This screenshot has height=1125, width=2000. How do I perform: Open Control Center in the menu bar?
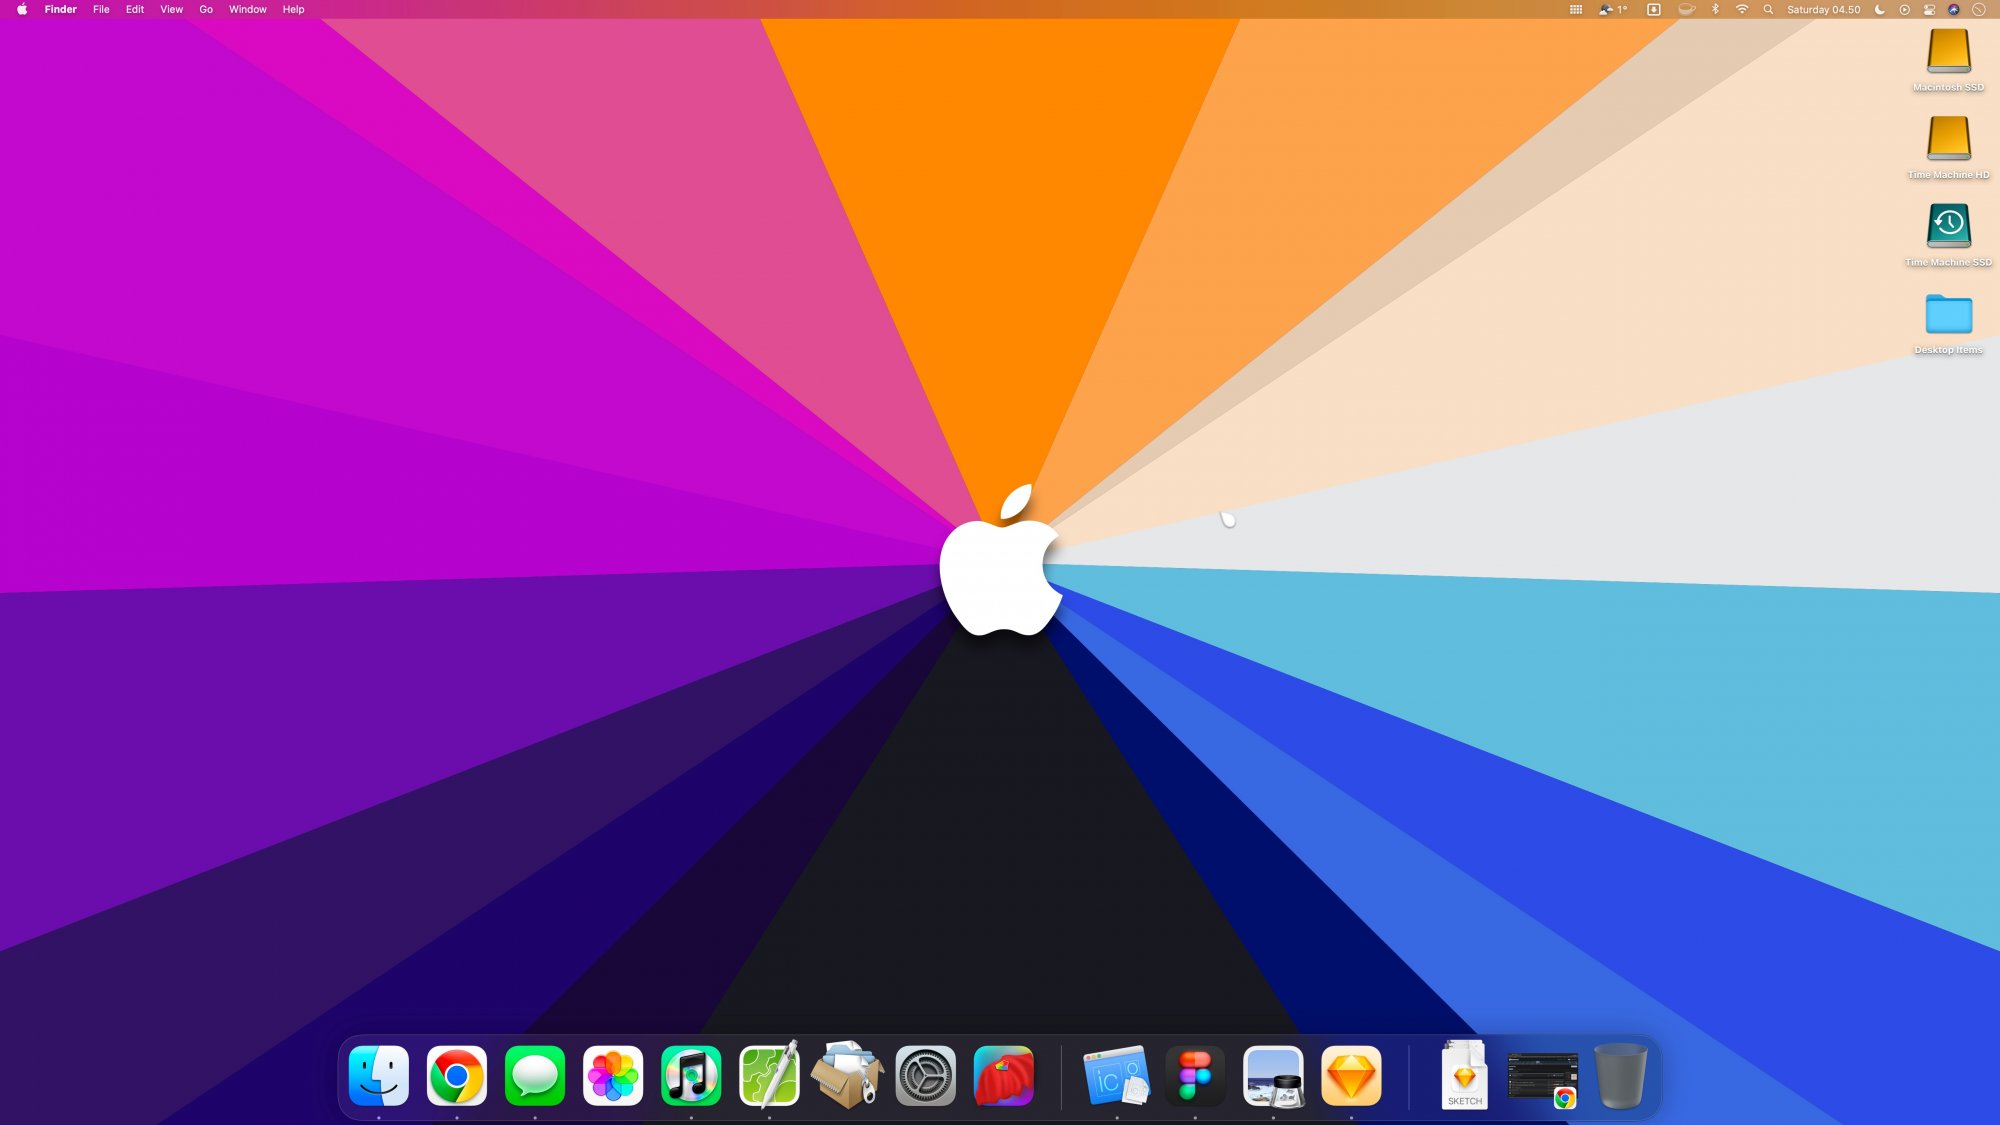[x=1929, y=9]
